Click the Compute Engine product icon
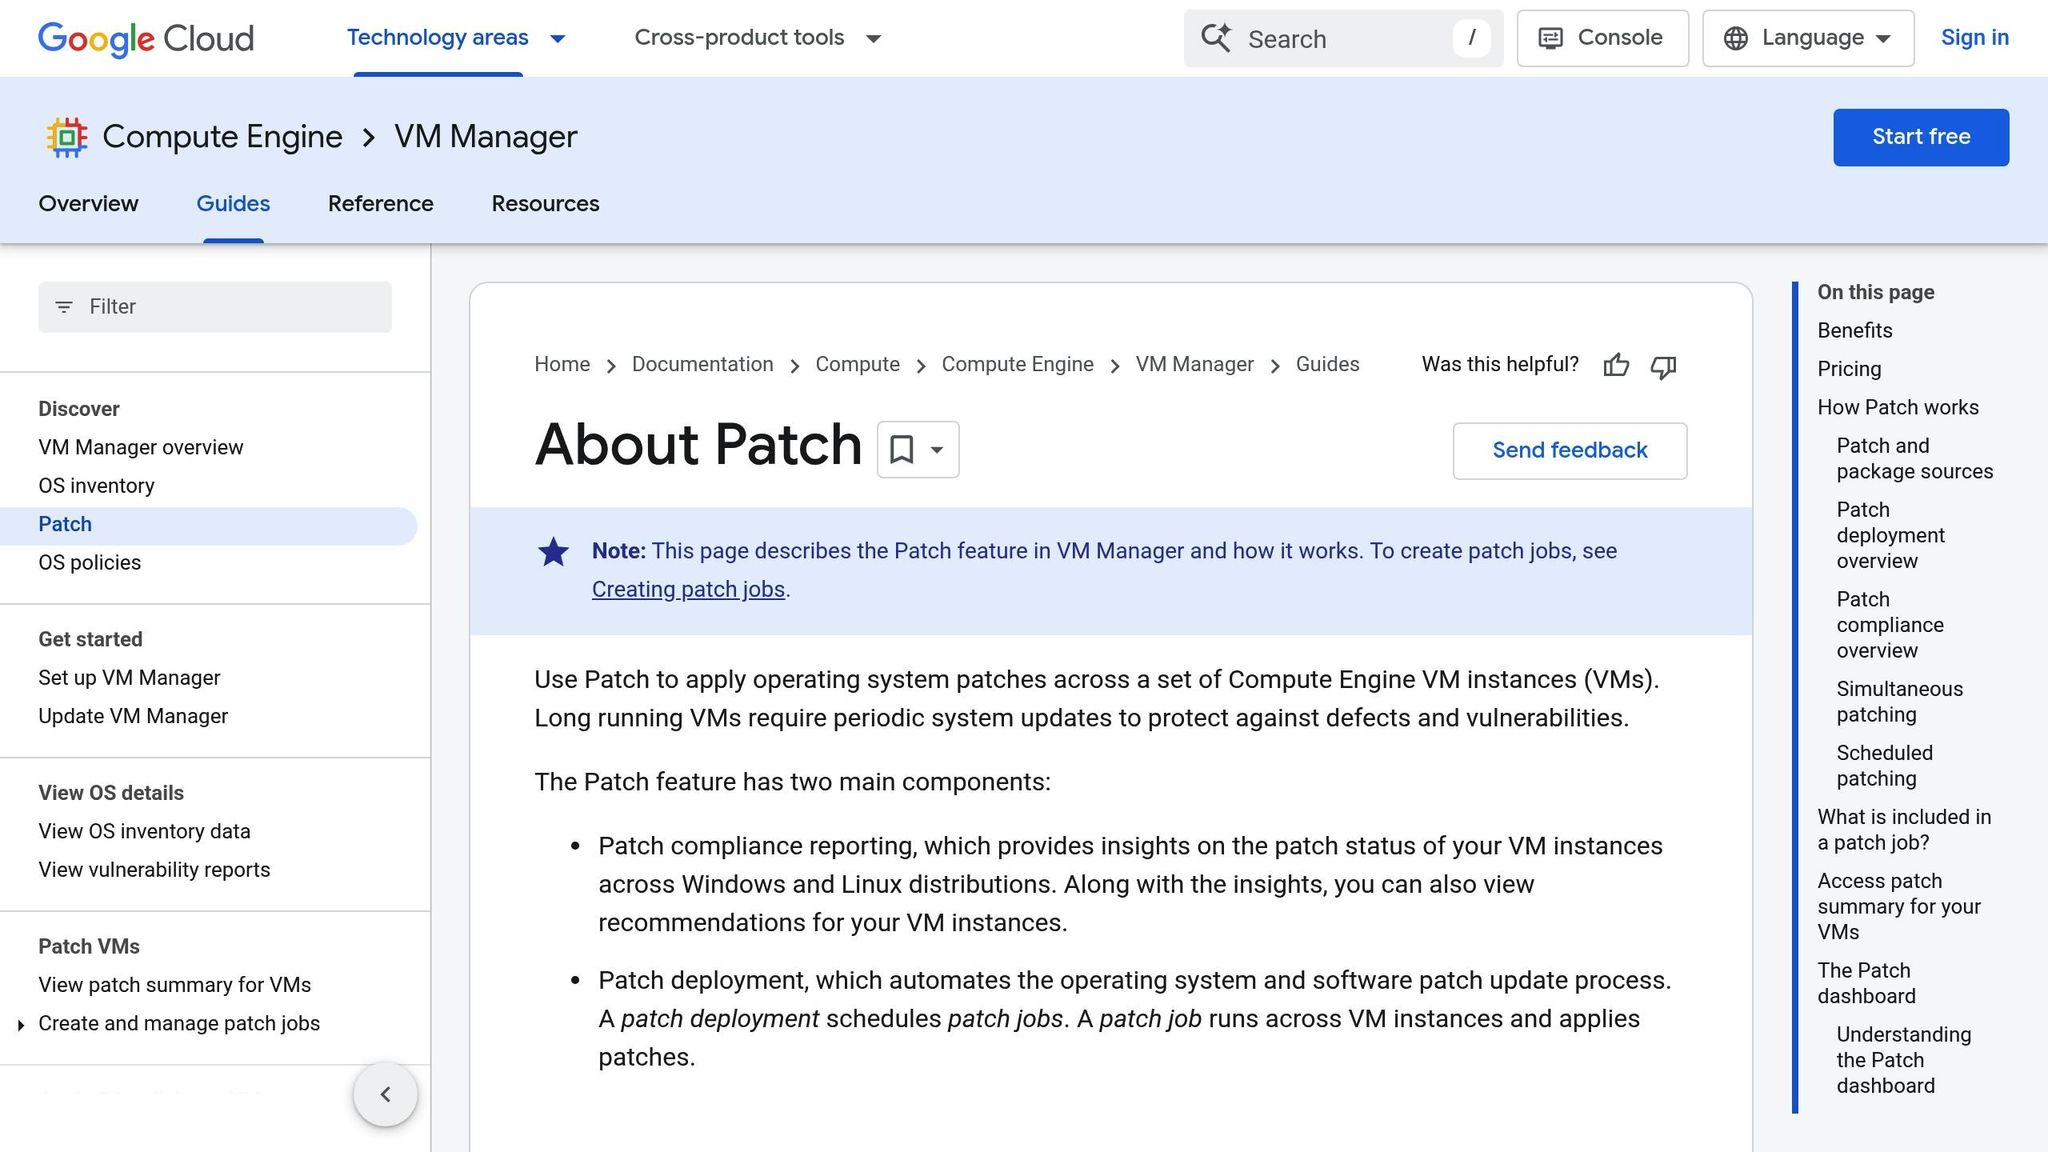This screenshot has width=2048, height=1152. point(66,136)
